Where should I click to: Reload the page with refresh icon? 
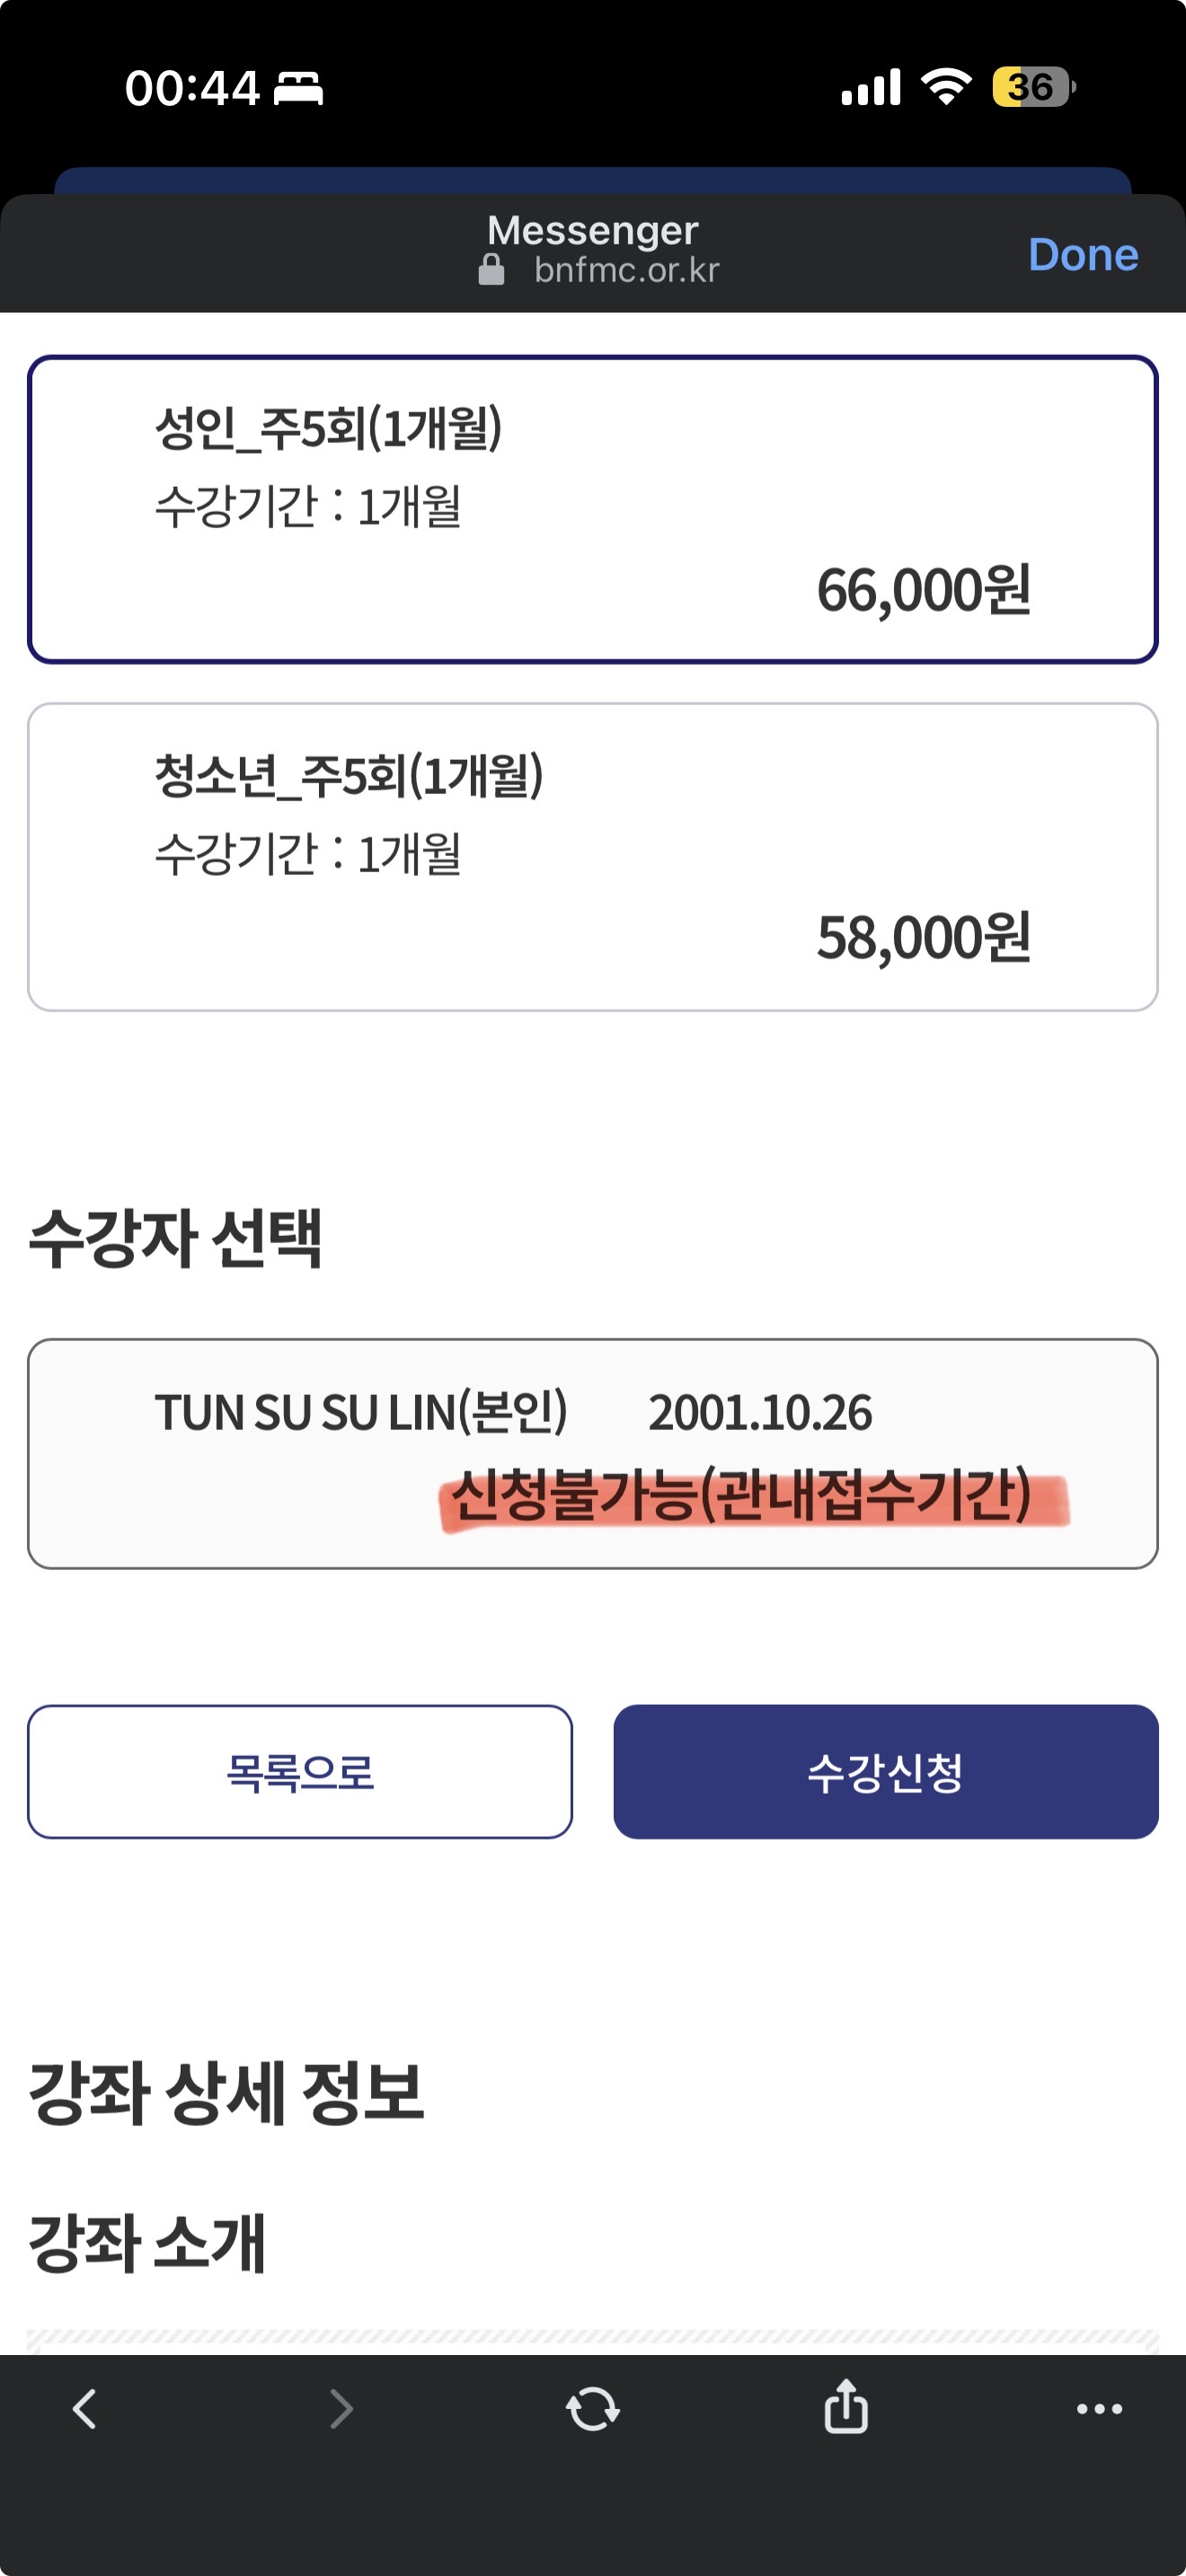(x=593, y=2409)
